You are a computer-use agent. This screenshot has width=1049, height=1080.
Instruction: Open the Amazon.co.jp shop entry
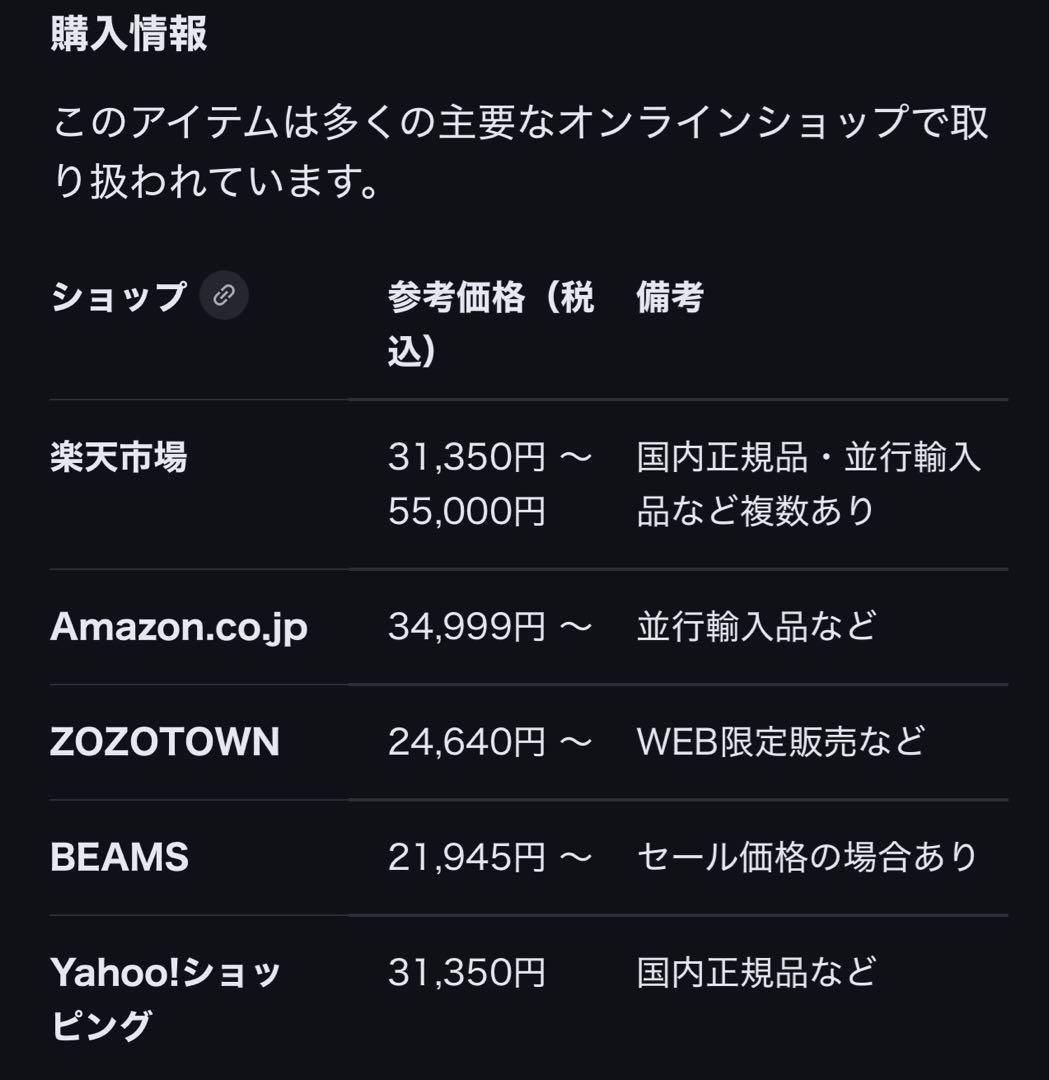click(x=178, y=627)
